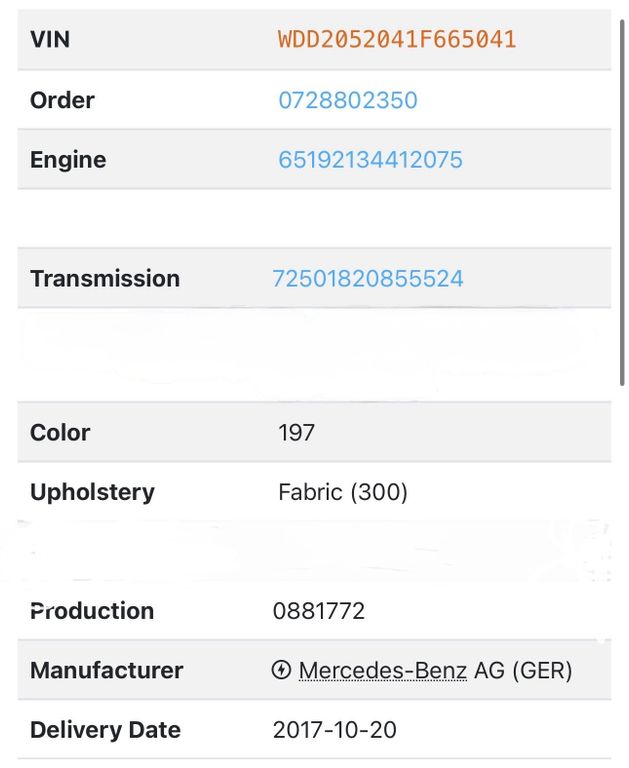The height and width of the screenshot is (768, 629).
Task: Click the VIN number WDD2052041F665041
Action: [x=397, y=40]
